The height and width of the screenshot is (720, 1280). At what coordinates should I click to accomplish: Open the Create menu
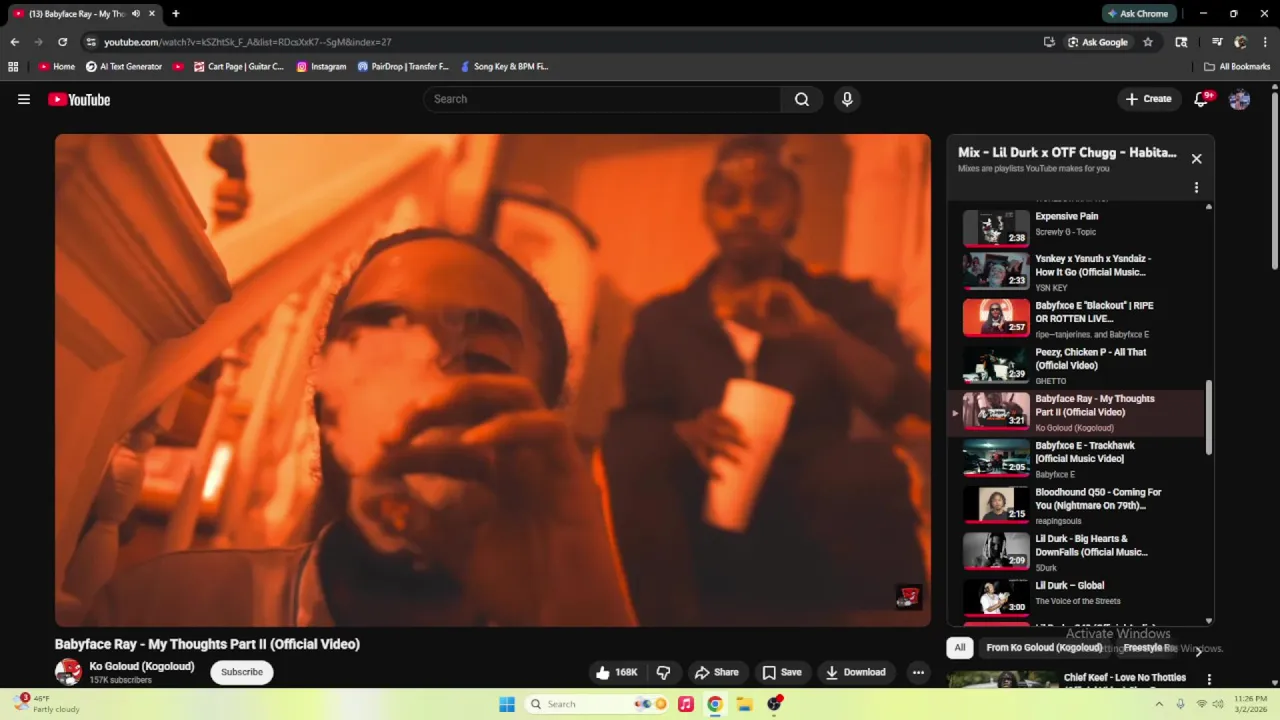[x=1148, y=99]
